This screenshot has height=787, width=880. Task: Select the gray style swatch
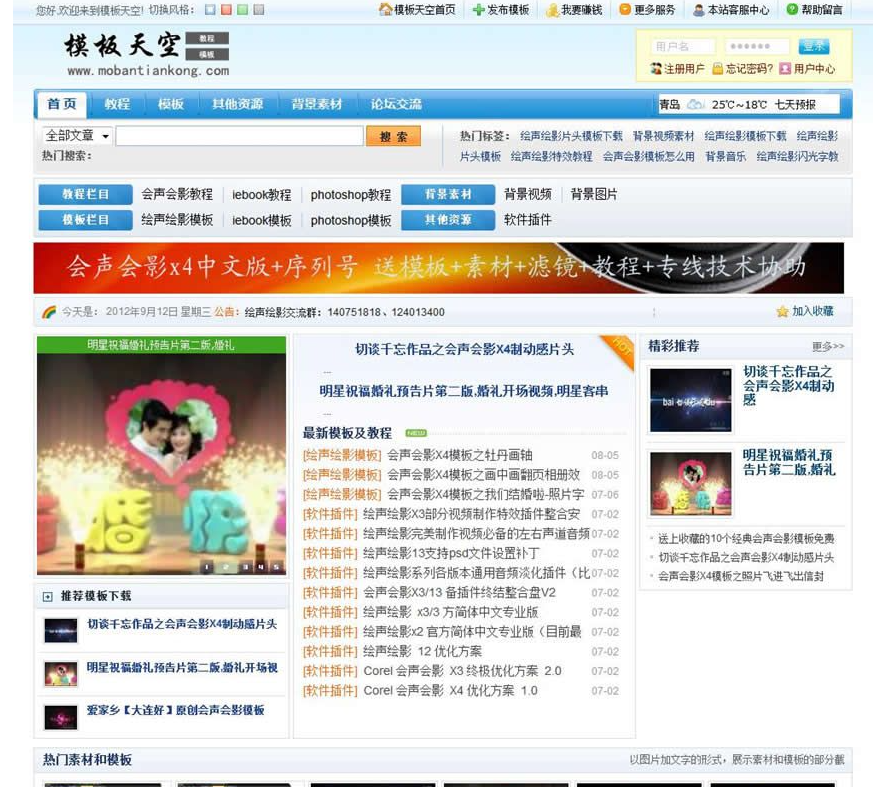click(x=259, y=10)
